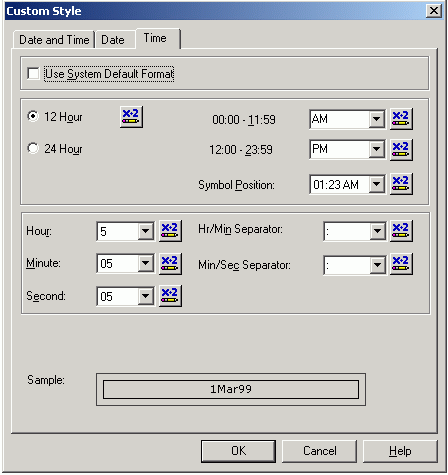Open the Minute format dropdown
This screenshot has width=448, height=475.
(x=146, y=263)
